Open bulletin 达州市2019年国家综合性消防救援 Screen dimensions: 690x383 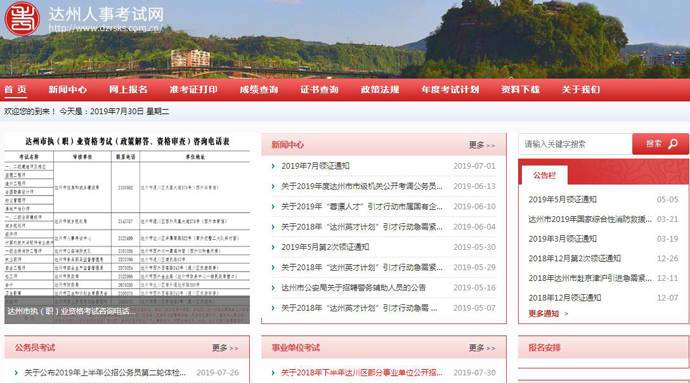click(590, 219)
